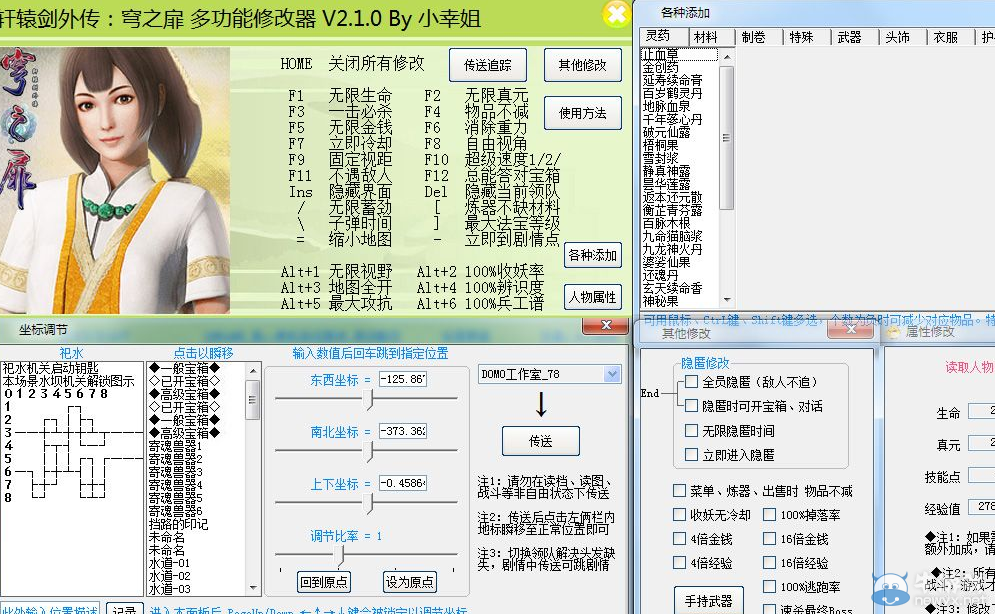Image resolution: width=995 pixels, height=614 pixels.
Task: Enable 隐匿时可开宝箱、对话 checkbox
Action: tap(692, 406)
